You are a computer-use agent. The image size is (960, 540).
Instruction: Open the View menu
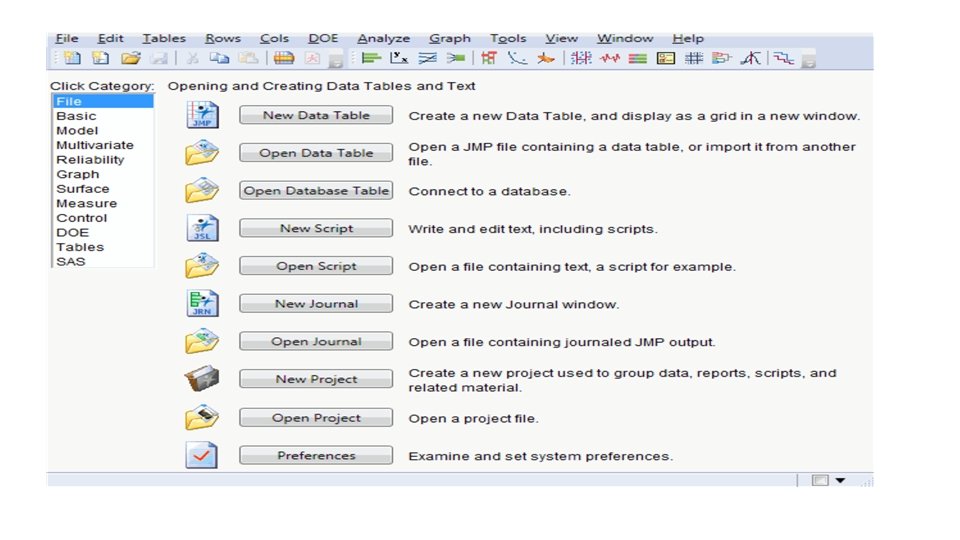[561, 39]
